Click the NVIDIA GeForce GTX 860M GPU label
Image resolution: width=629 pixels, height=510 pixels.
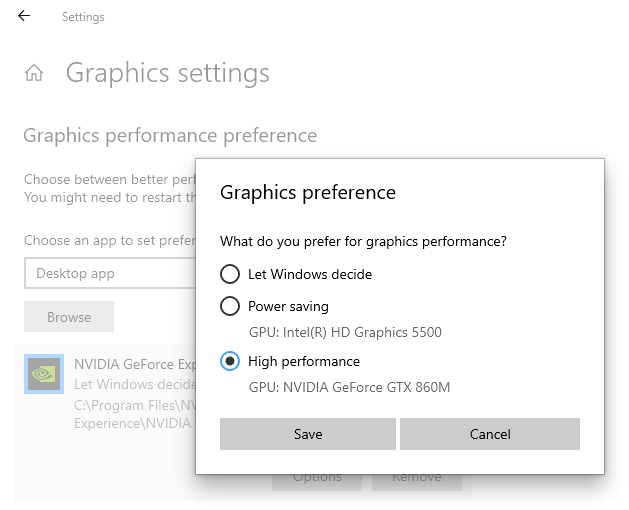click(349, 387)
